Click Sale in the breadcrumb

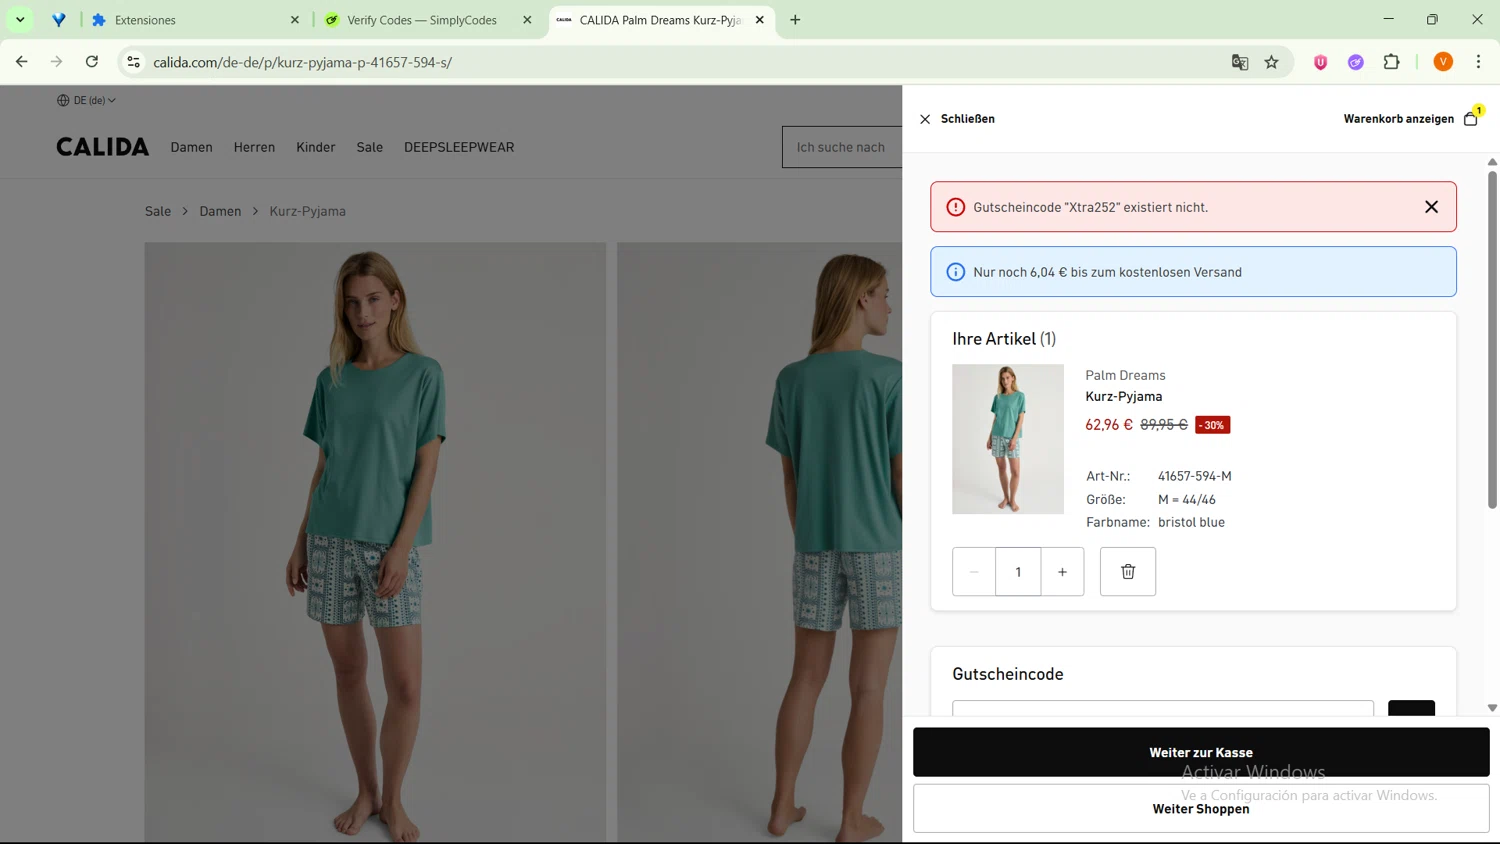(158, 211)
